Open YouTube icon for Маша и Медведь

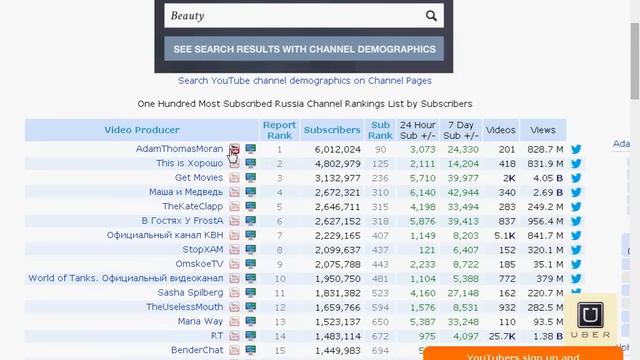click(234, 192)
